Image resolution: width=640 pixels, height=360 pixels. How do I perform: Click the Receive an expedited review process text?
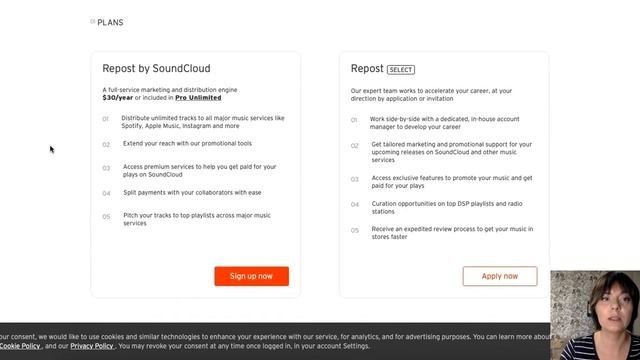(452, 233)
